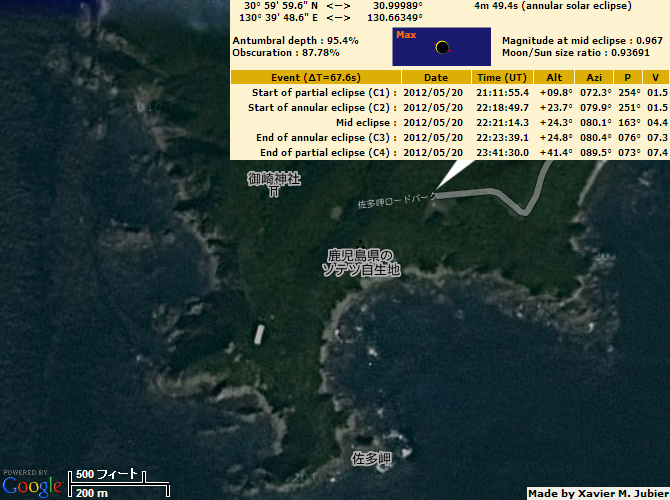Click the Obscuration : 87.78% text
The image size is (670, 500).
[x=285, y=52]
